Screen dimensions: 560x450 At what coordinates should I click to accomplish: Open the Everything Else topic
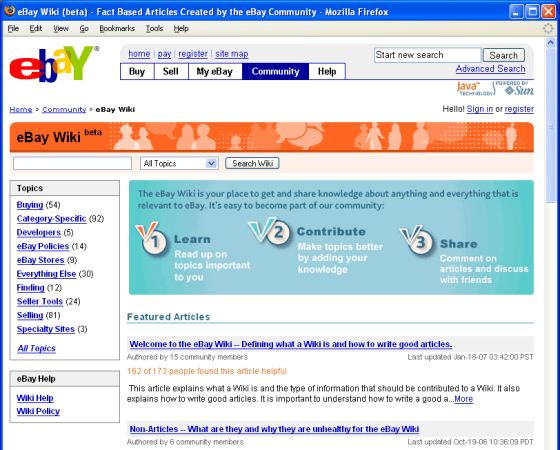click(46, 274)
